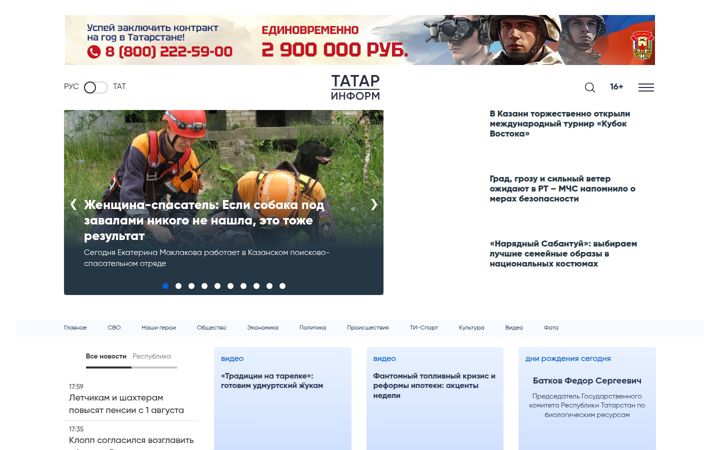Toggle the РУС/ТАТ language switch
720x450 pixels.
click(96, 87)
